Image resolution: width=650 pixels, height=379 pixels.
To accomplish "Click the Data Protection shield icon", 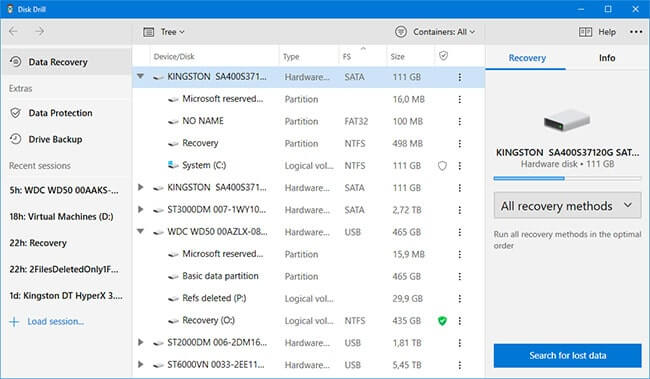I will tap(16, 113).
